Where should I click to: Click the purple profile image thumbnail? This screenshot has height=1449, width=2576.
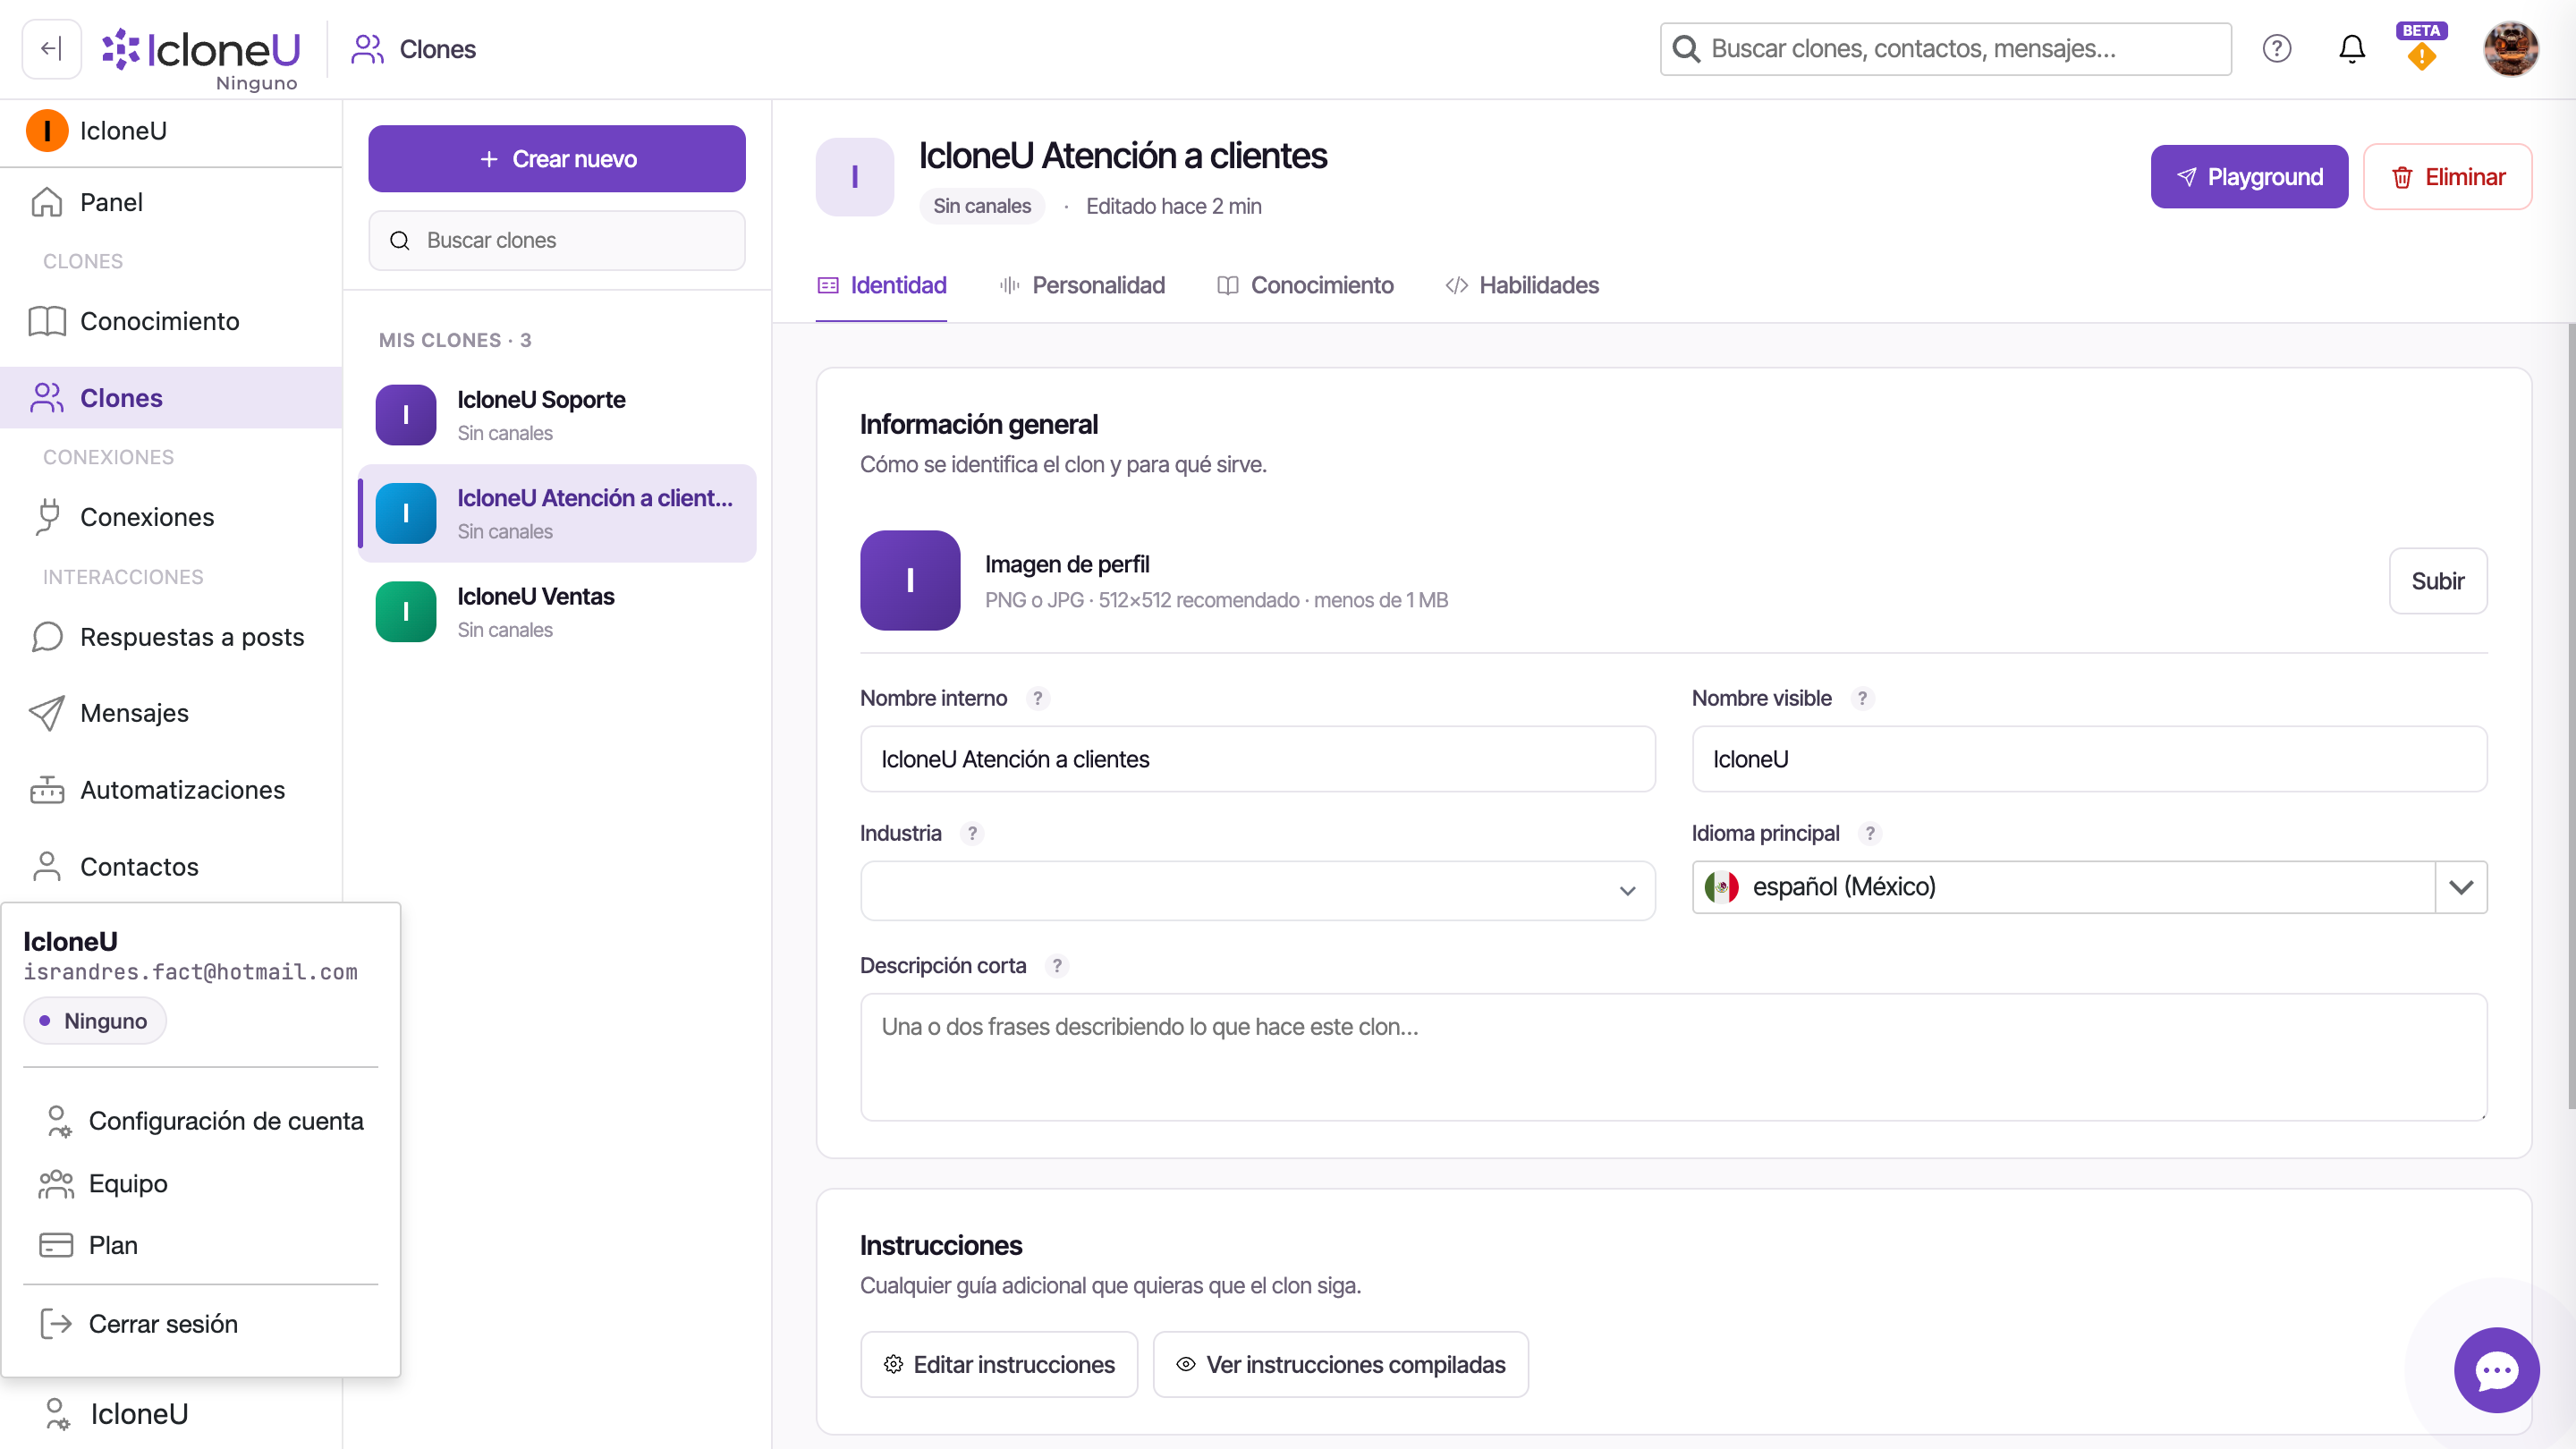tap(910, 580)
